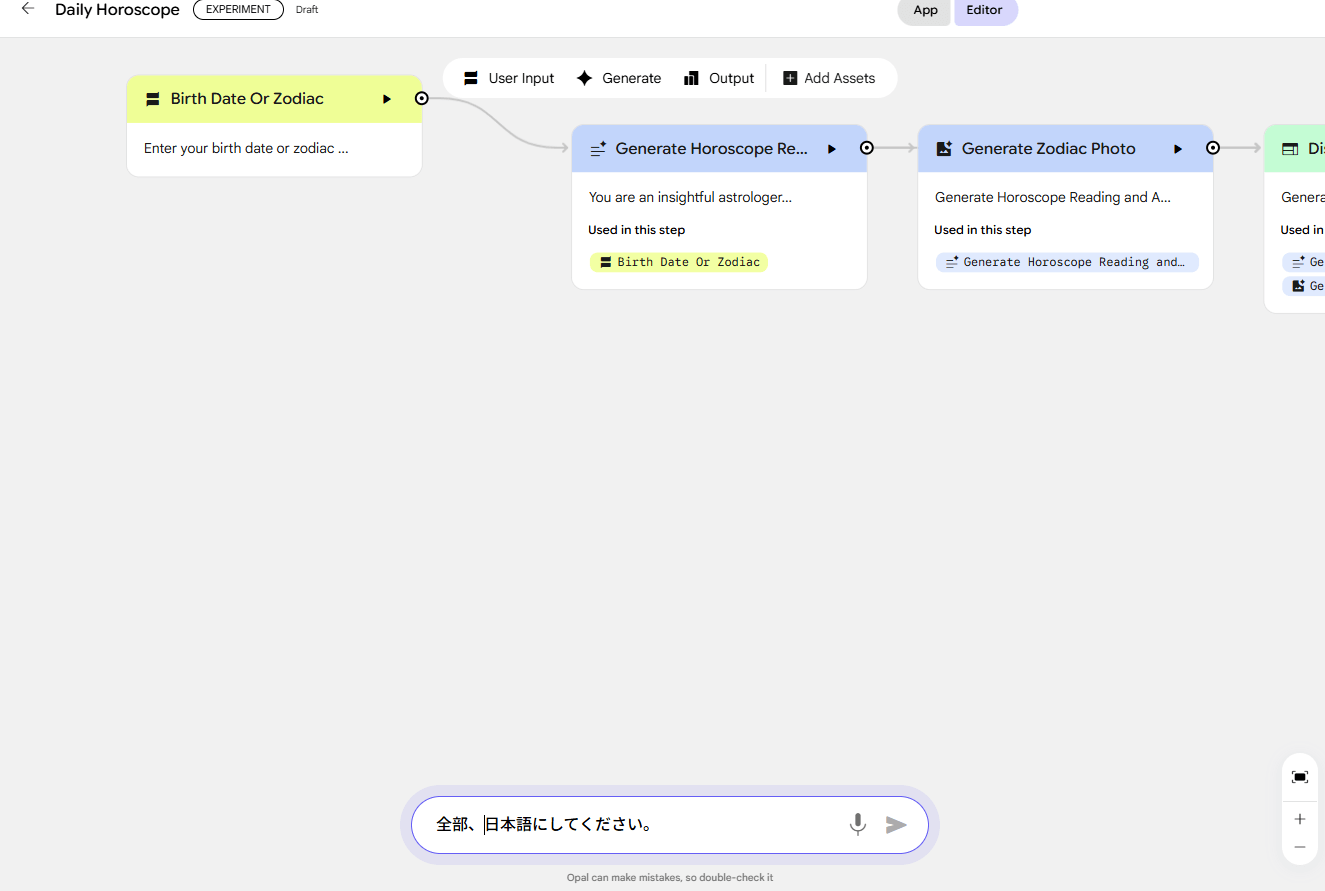Viewport: 1325px width, 891px height.
Task: Click the Birth Date Or Zodiac chip
Action: click(x=679, y=262)
